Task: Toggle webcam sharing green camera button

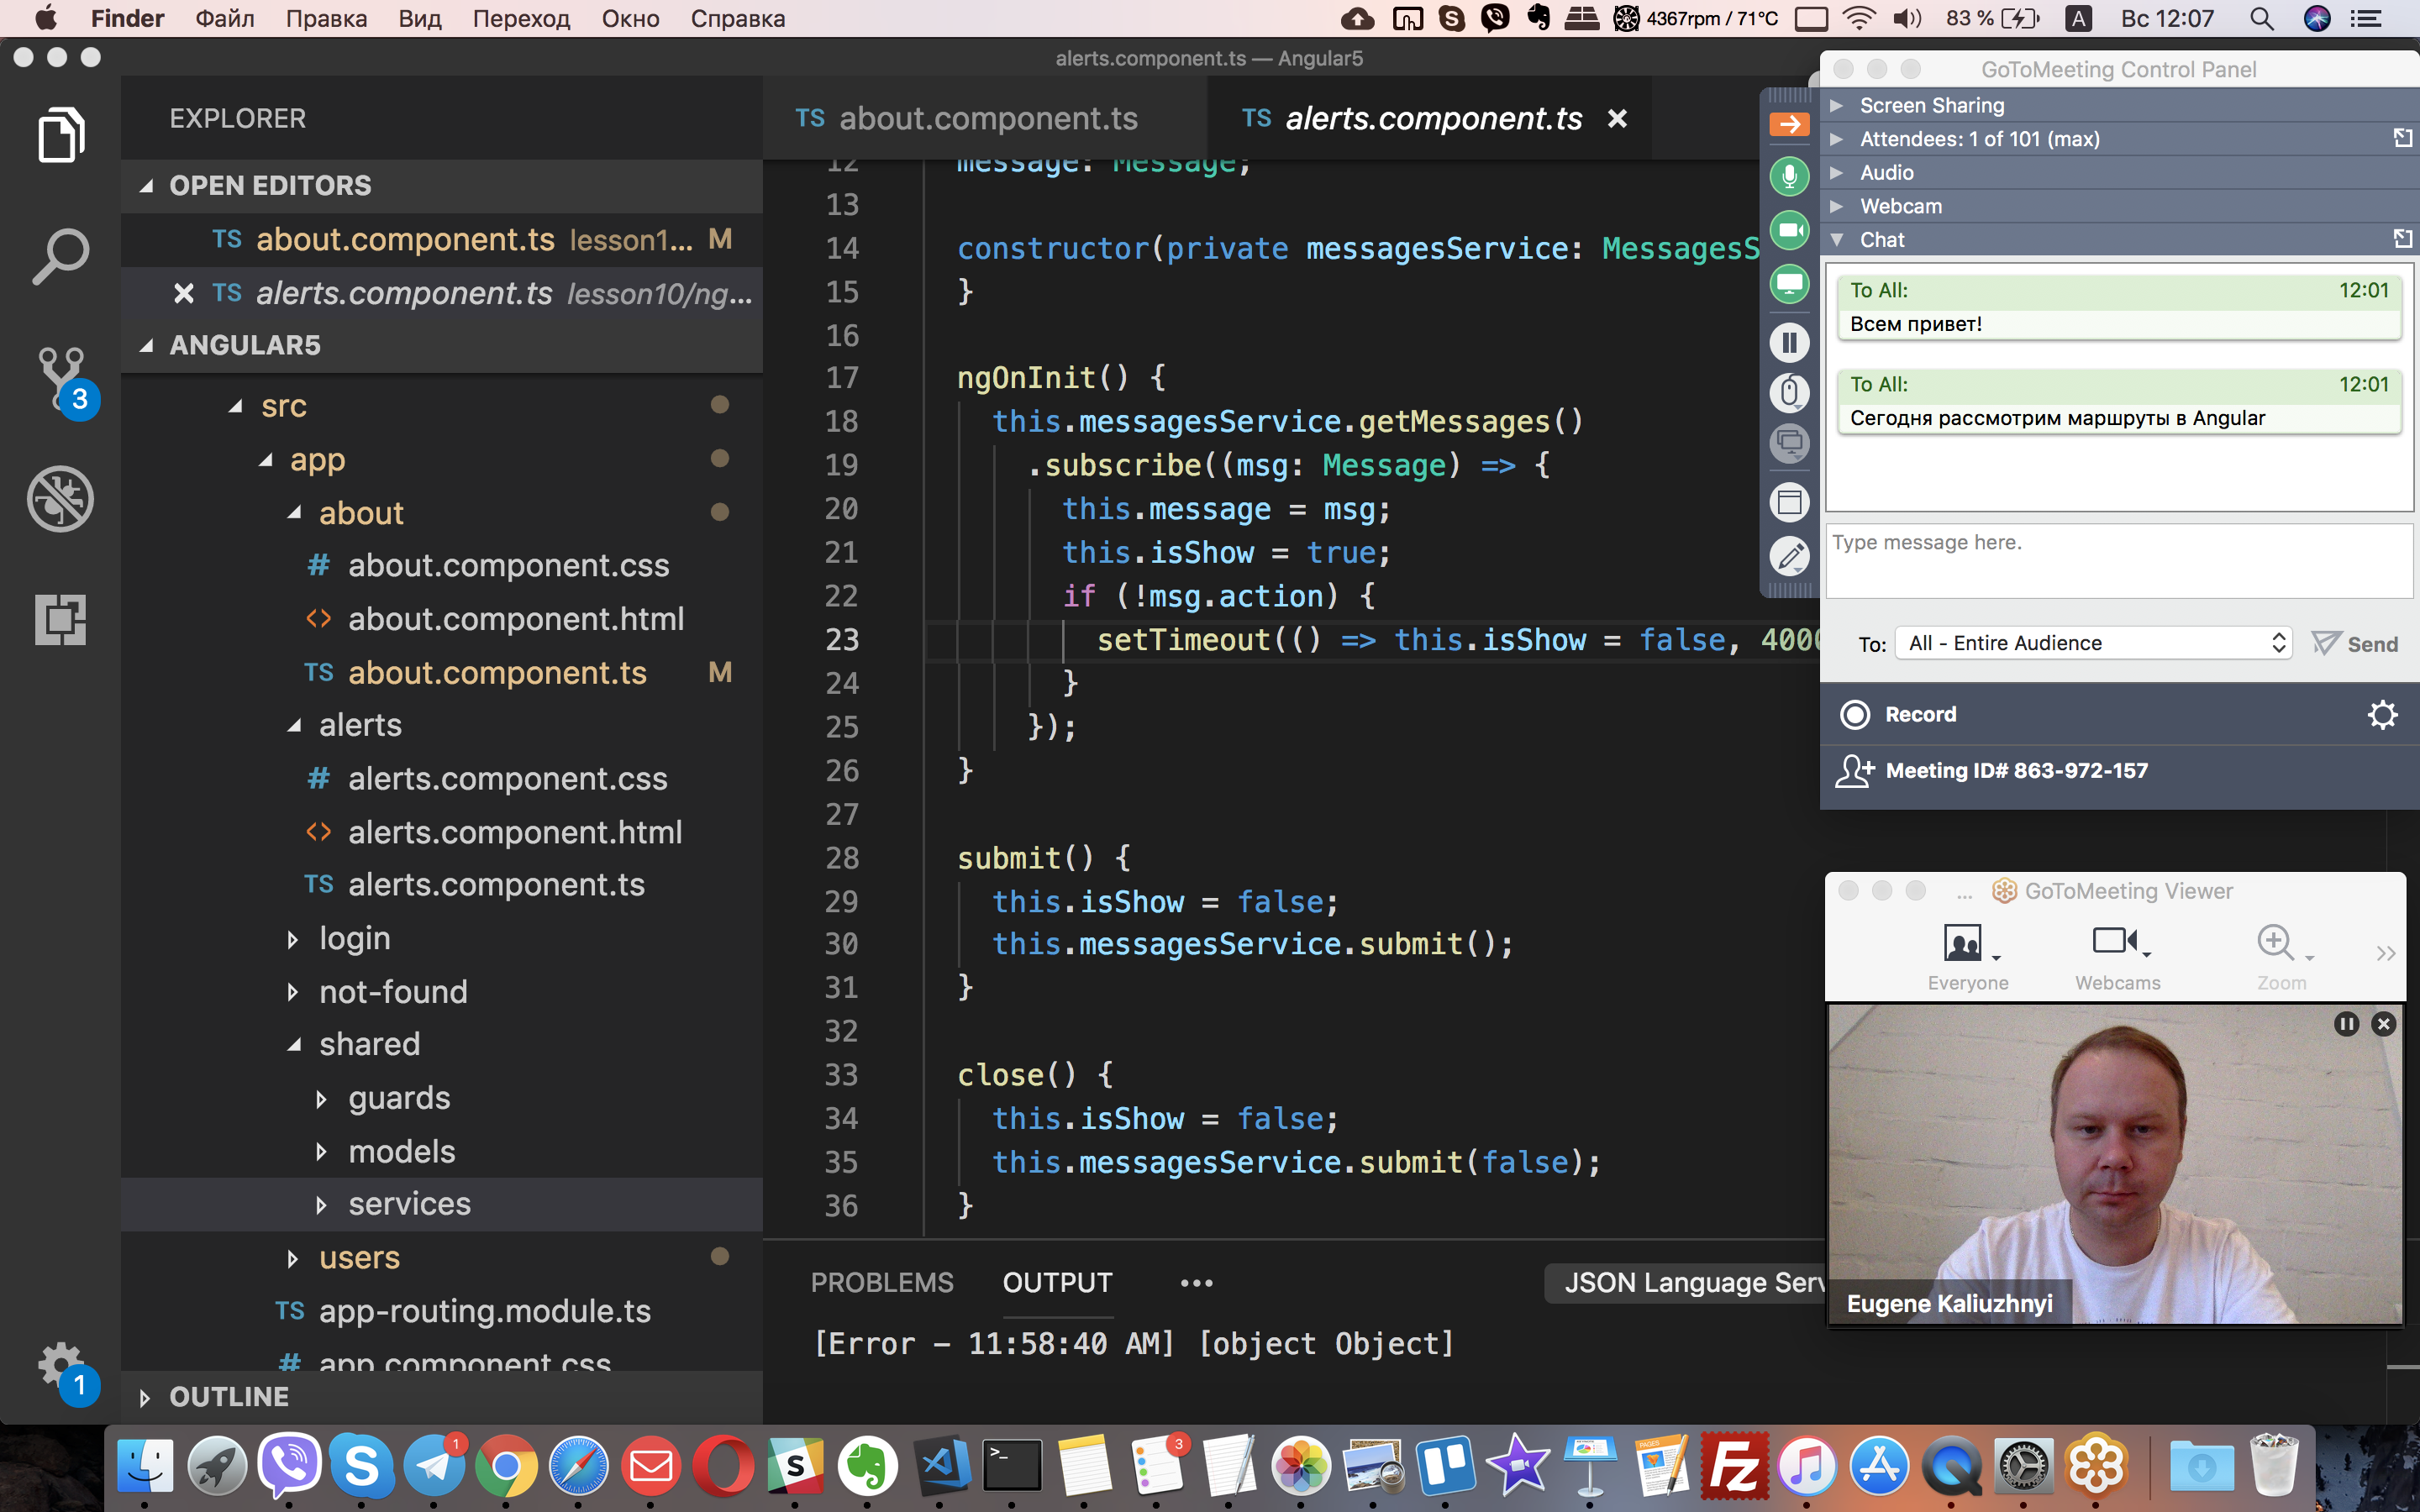Action: click(1789, 230)
